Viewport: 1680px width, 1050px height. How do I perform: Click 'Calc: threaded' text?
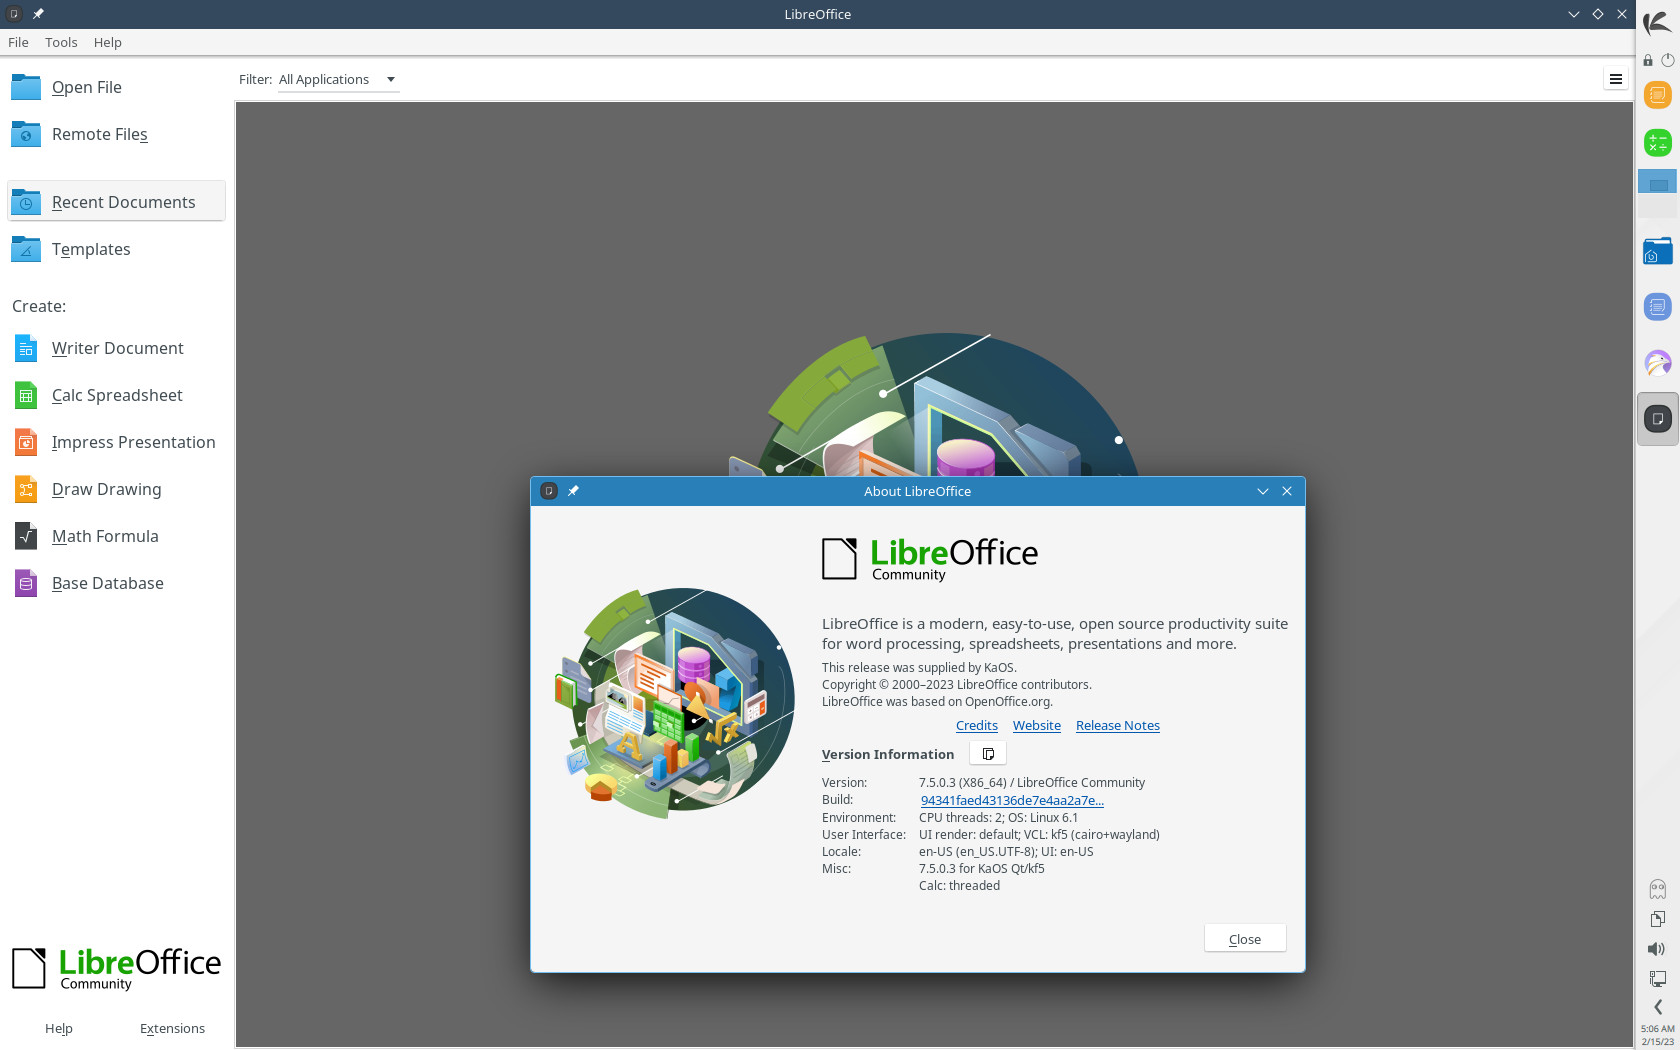point(959,886)
